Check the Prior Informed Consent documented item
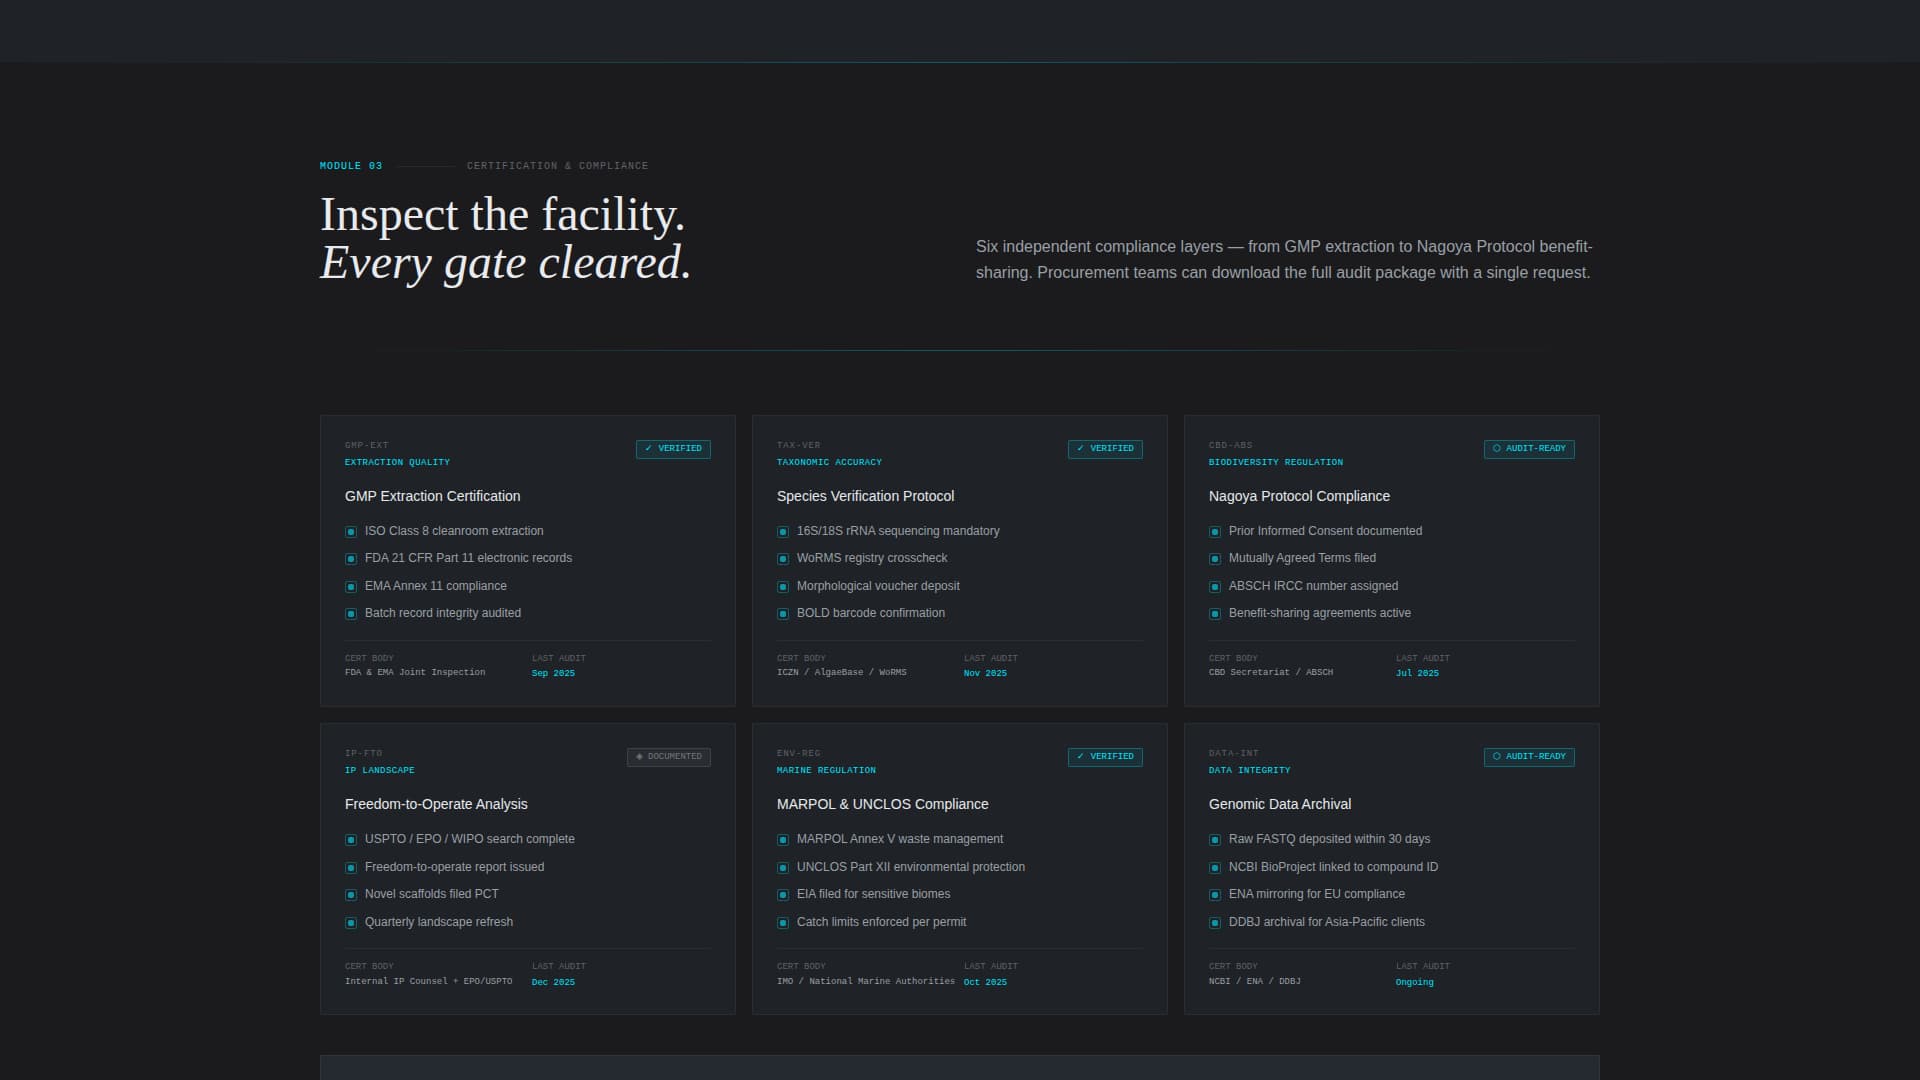The width and height of the screenshot is (1920, 1080). [x=1325, y=531]
